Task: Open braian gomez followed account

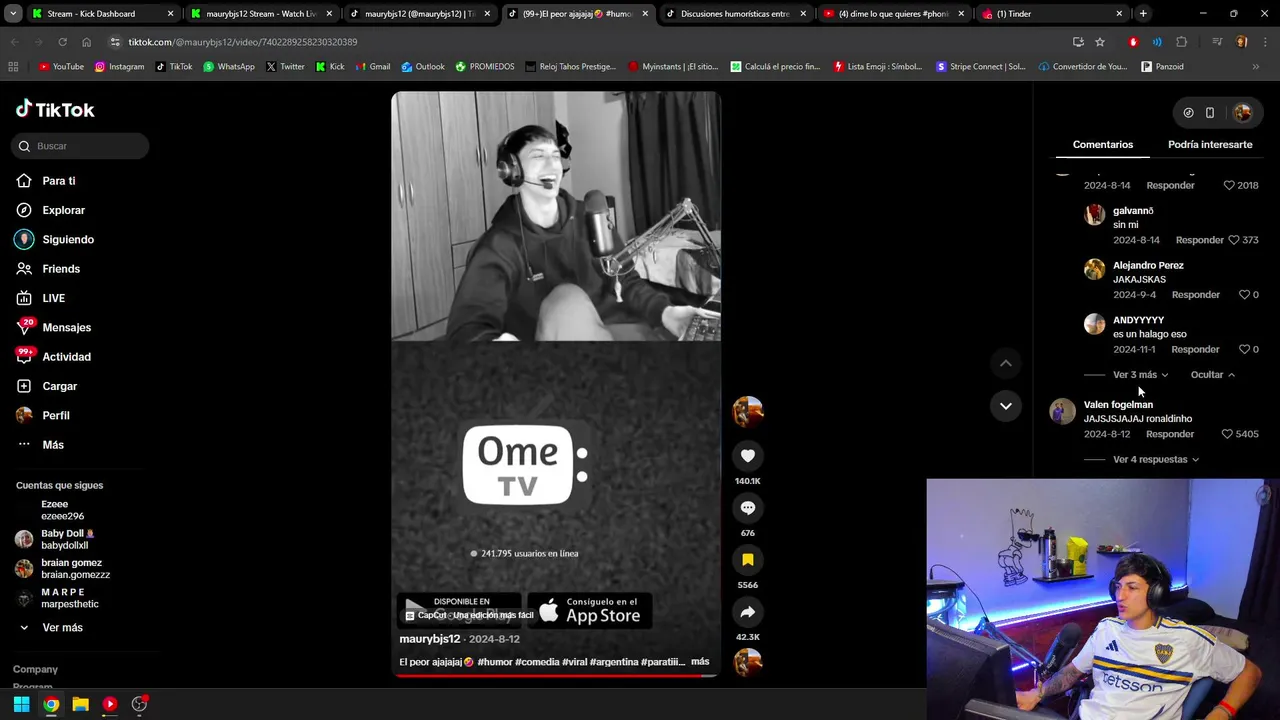Action: 63,569
